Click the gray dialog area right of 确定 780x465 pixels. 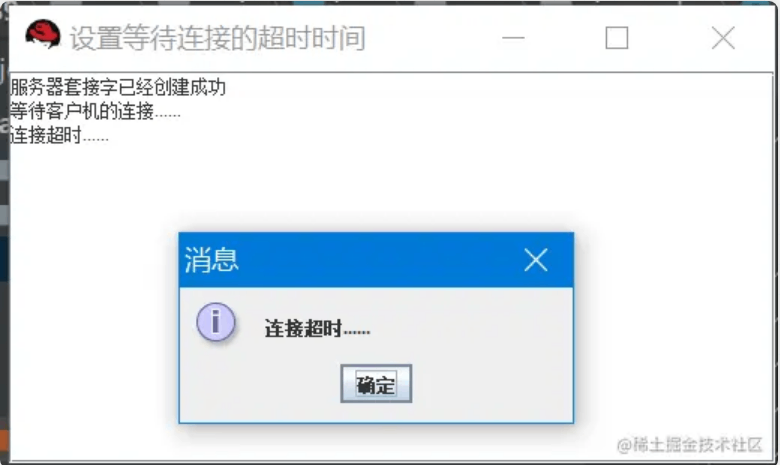490,383
